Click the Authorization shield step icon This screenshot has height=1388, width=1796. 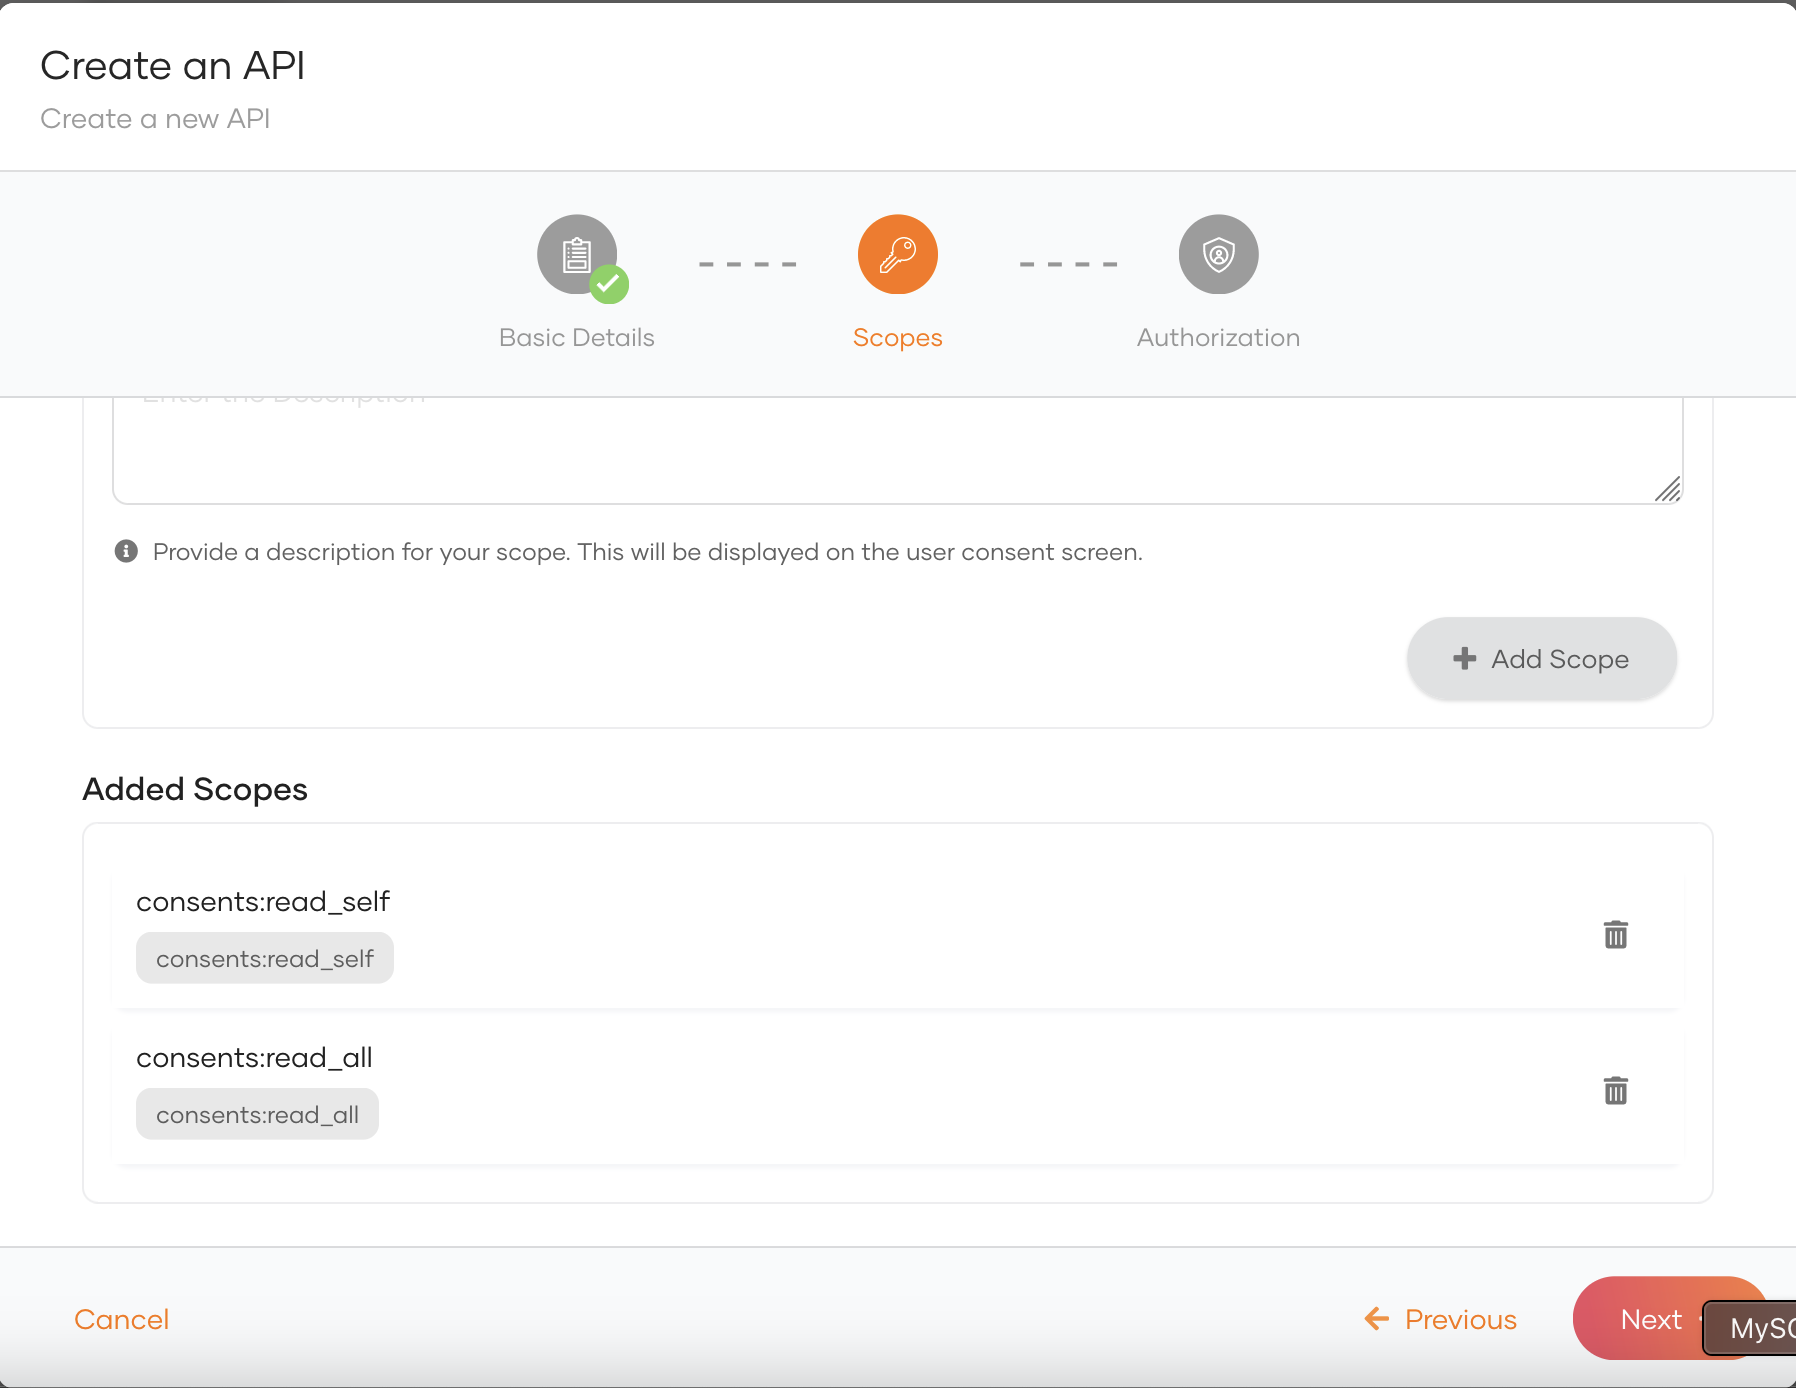1218,254
